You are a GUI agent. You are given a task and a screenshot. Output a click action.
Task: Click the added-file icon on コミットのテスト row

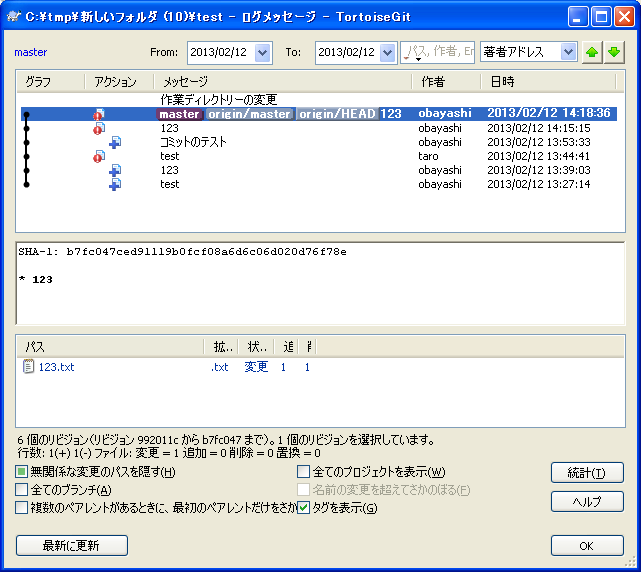115,143
